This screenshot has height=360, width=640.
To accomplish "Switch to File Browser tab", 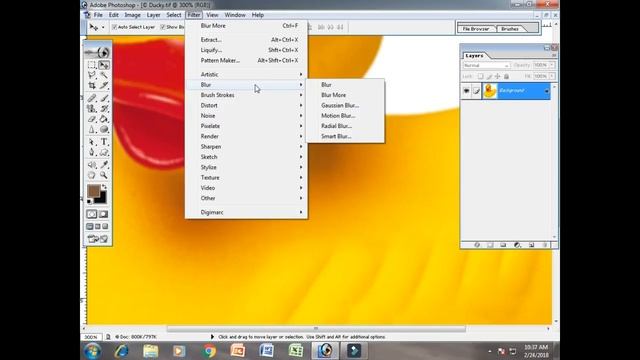I will [476, 29].
